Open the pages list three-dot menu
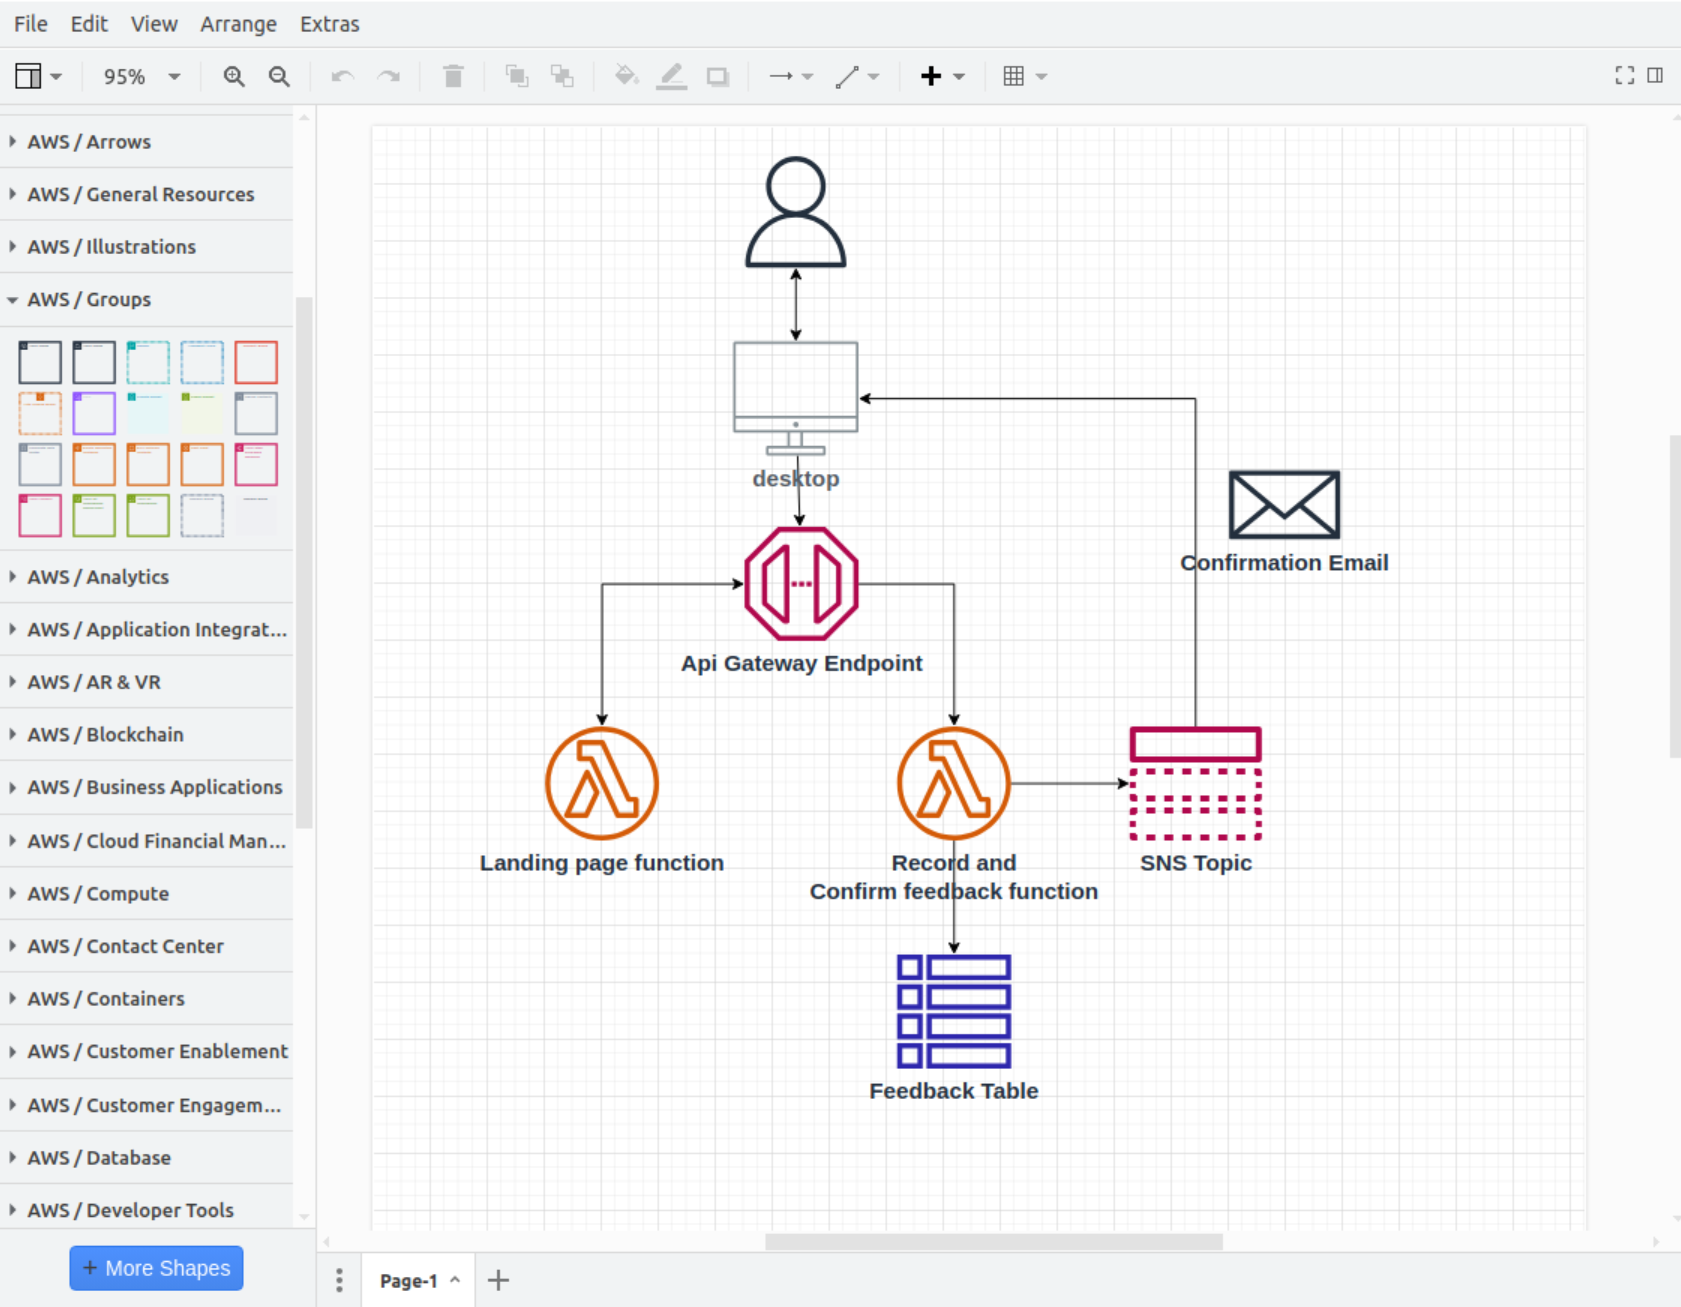This screenshot has height=1307, width=1681. pos(339,1280)
